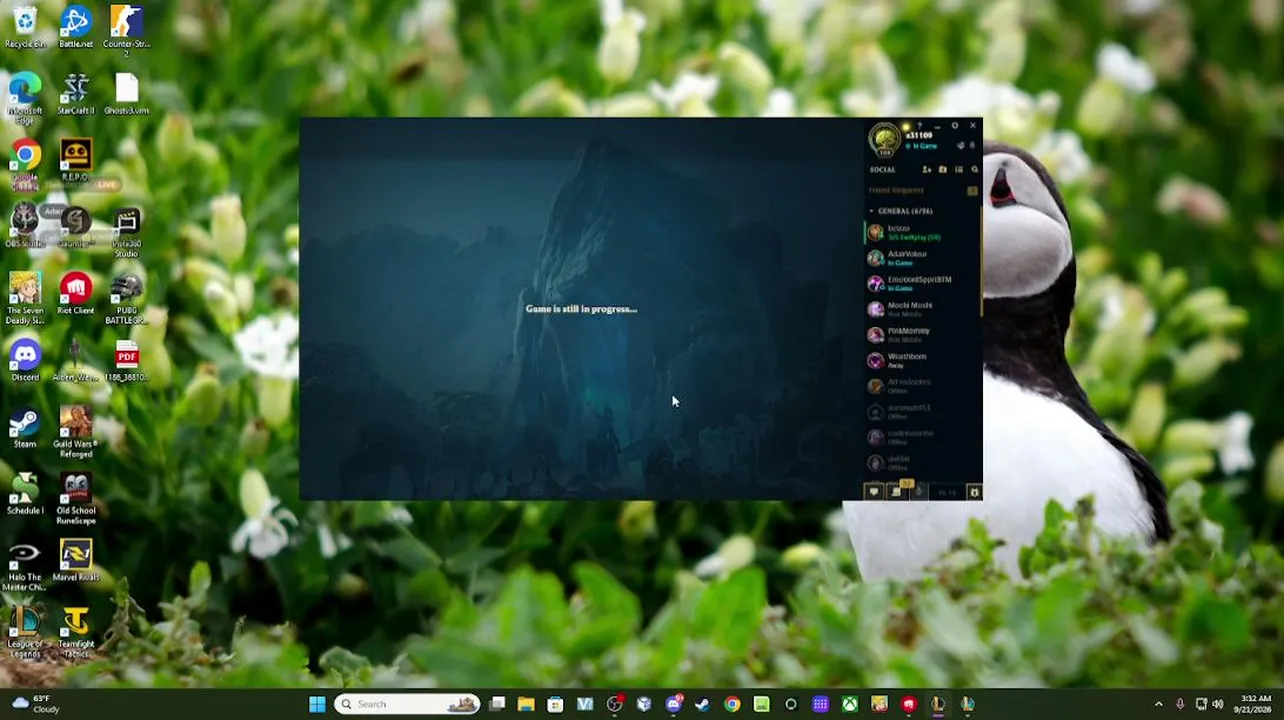This screenshot has width=1284, height=720.
Task: Open Teamfight Tactics desktop shortcut
Action: tap(76, 632)
